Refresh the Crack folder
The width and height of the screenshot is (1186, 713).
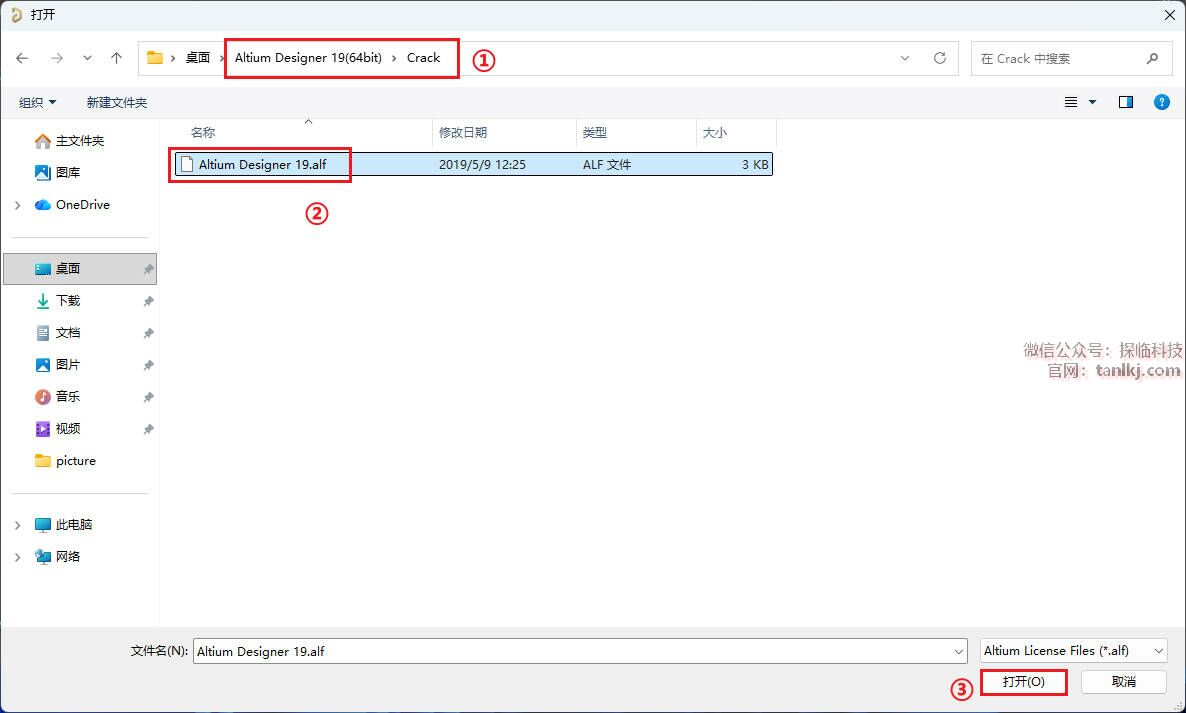point(939,58)
